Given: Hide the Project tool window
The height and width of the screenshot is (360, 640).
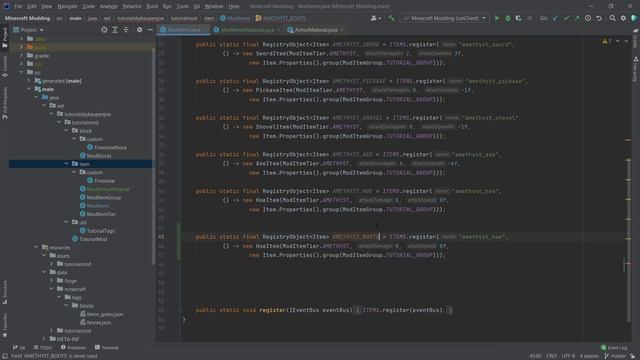Looking at the screenshot, I should pyautogui.click(x=150, y=30).
